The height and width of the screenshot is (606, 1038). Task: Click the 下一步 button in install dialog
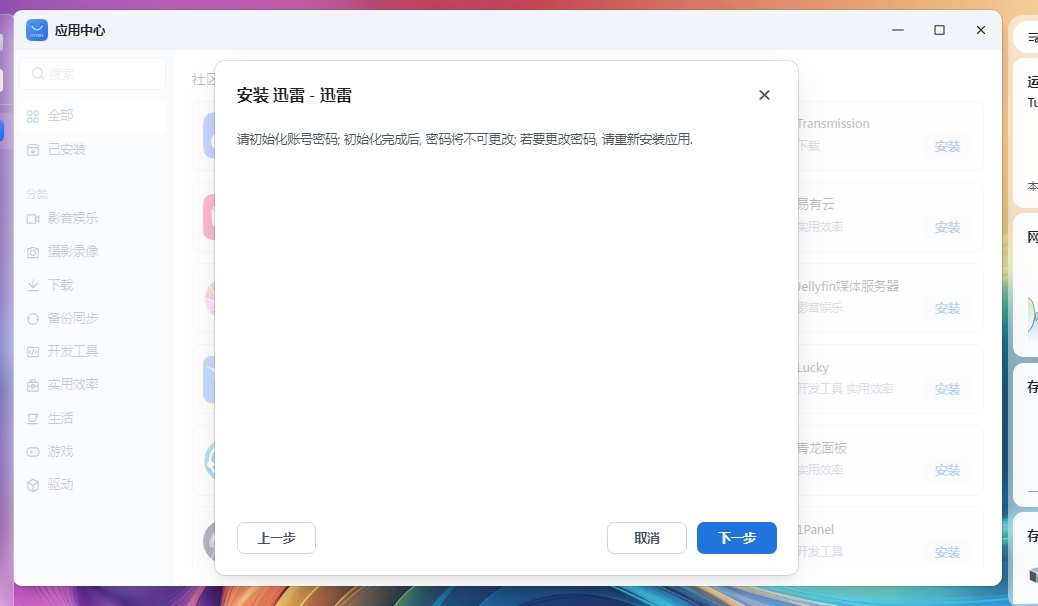736,538
